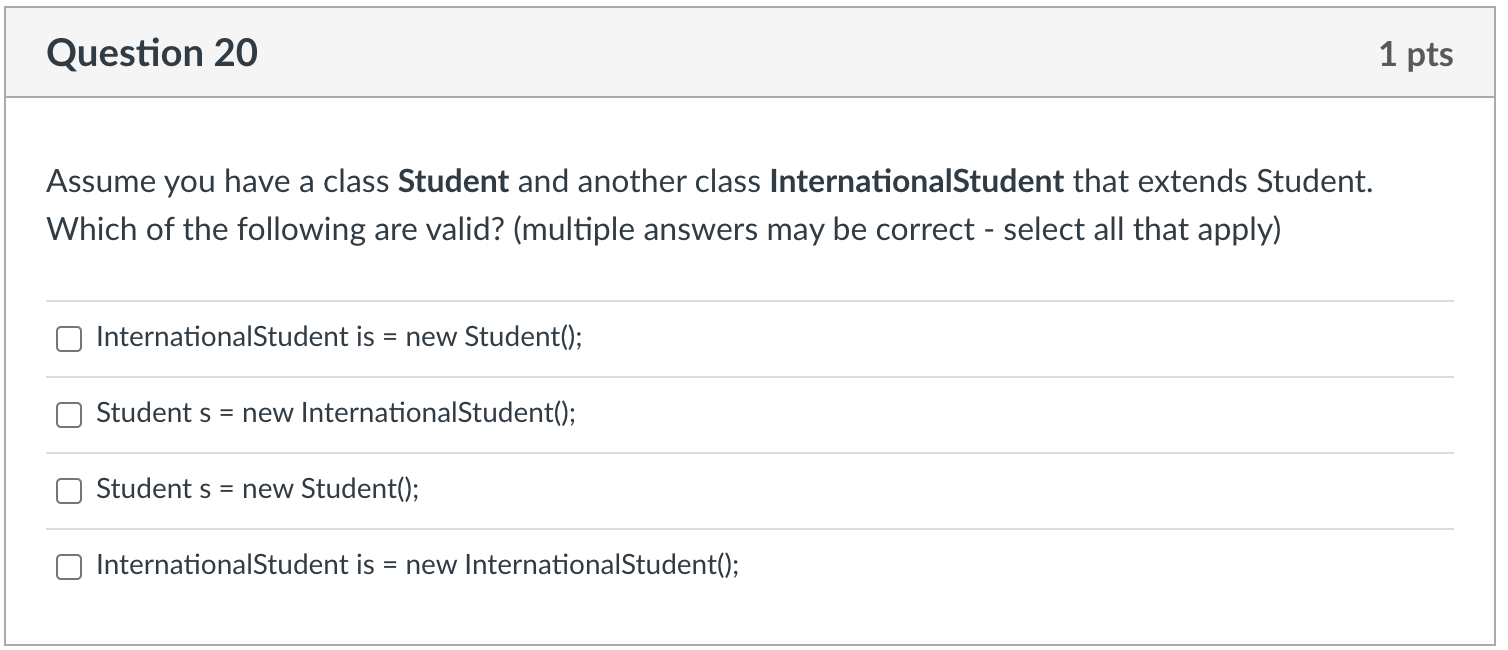Image resolution: width=1508 pixels, height=650 pixels.
Task: Click the bold word InternationalStudent in the prompt
Action: pyautogui.click(x=916, y=181)
